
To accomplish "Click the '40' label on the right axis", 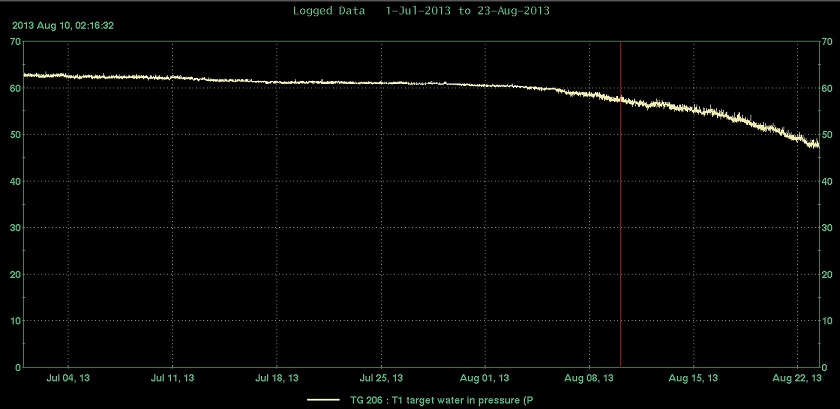I will pos(827,181).
